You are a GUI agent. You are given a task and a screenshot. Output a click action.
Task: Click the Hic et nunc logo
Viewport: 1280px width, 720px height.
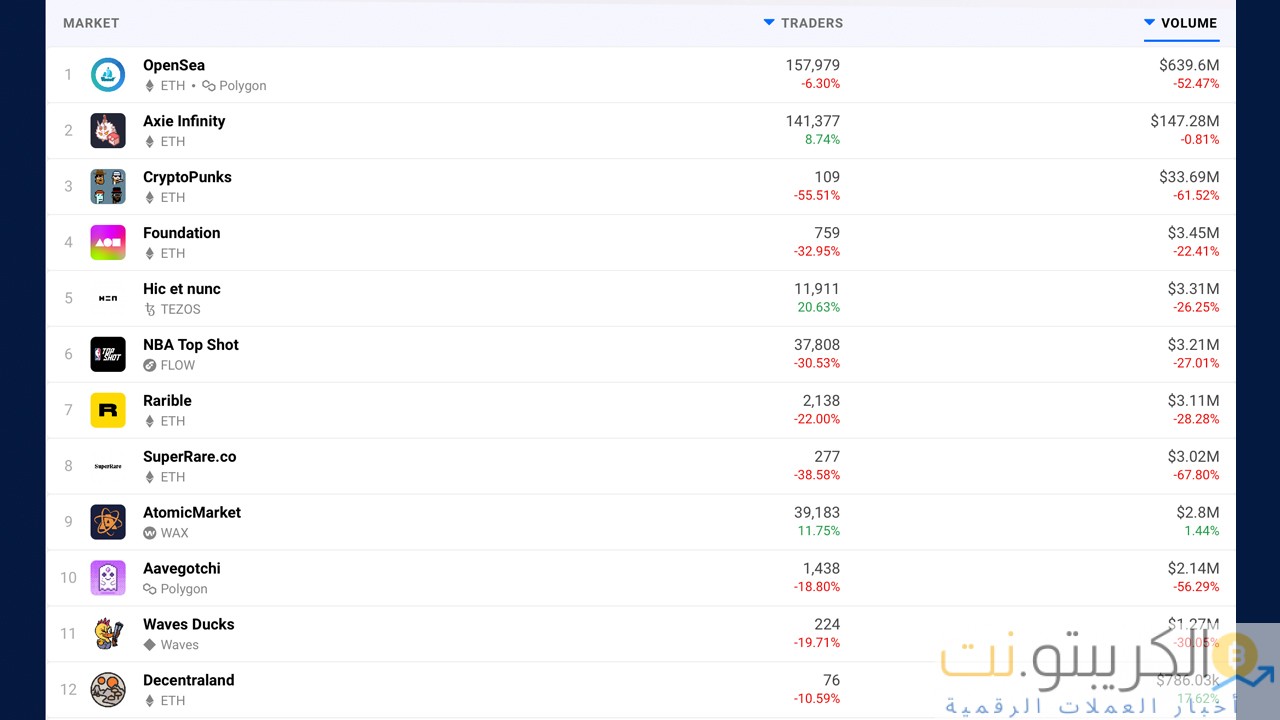[x=108, y=299]
